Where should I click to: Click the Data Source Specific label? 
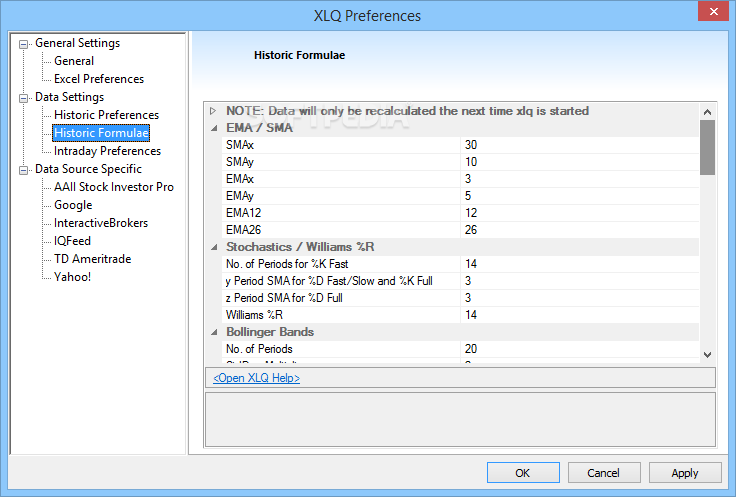[88, 169]
